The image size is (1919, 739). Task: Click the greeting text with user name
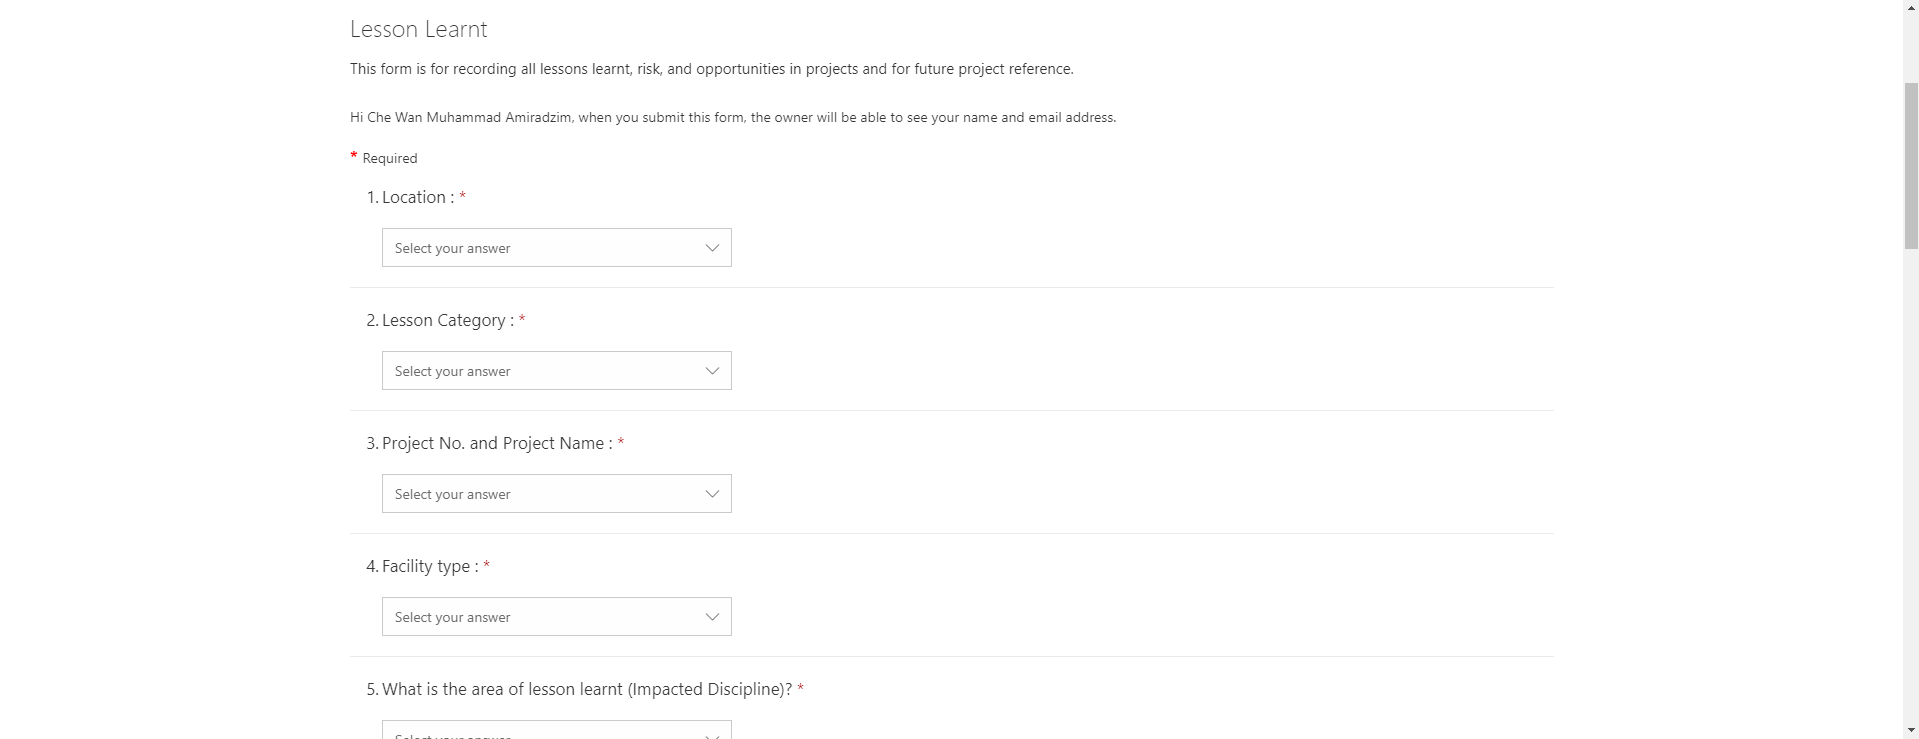732,116
